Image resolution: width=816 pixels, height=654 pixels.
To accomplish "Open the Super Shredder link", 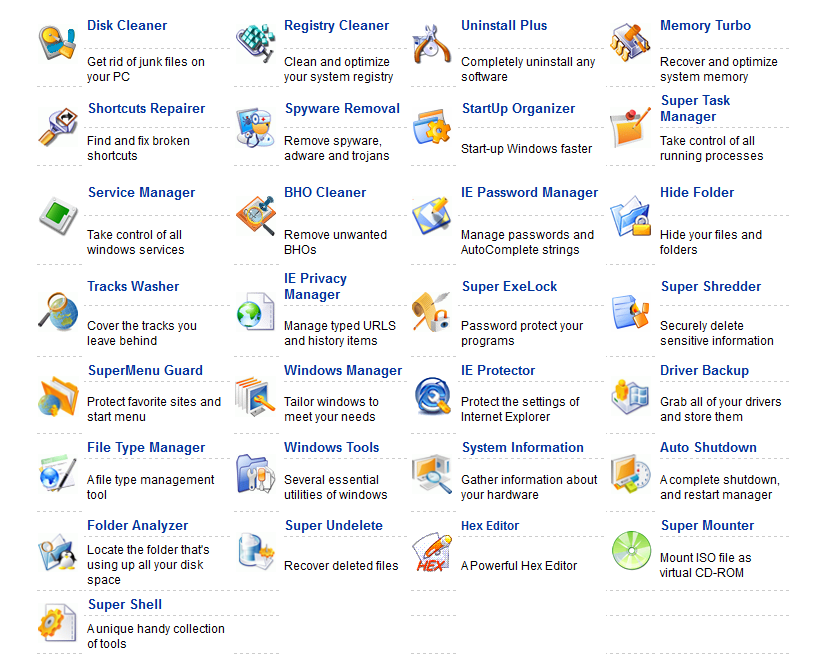I will [x=711, y=287].
